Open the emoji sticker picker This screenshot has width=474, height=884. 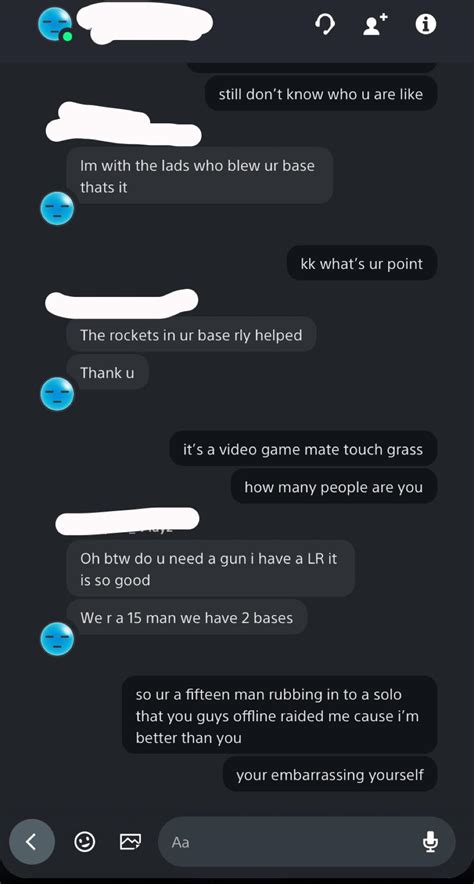(85, 842)
